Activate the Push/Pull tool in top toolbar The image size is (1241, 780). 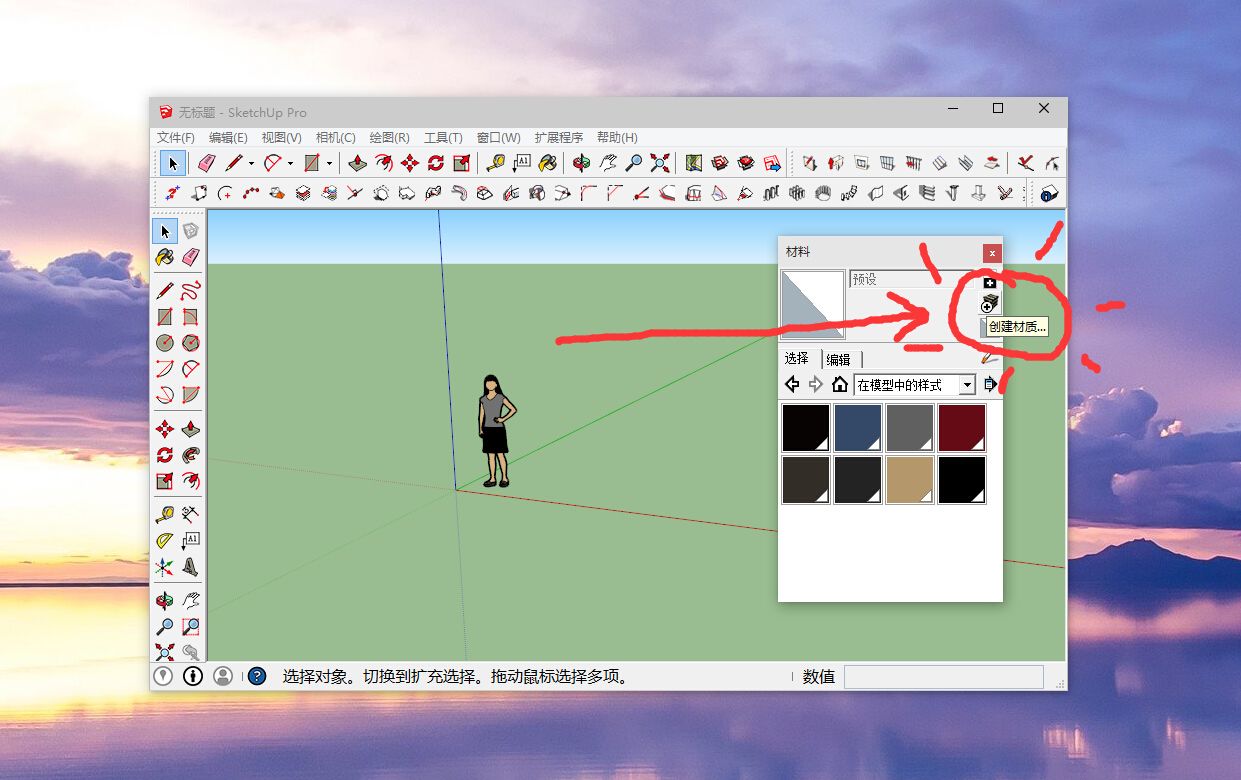[357, 163]
